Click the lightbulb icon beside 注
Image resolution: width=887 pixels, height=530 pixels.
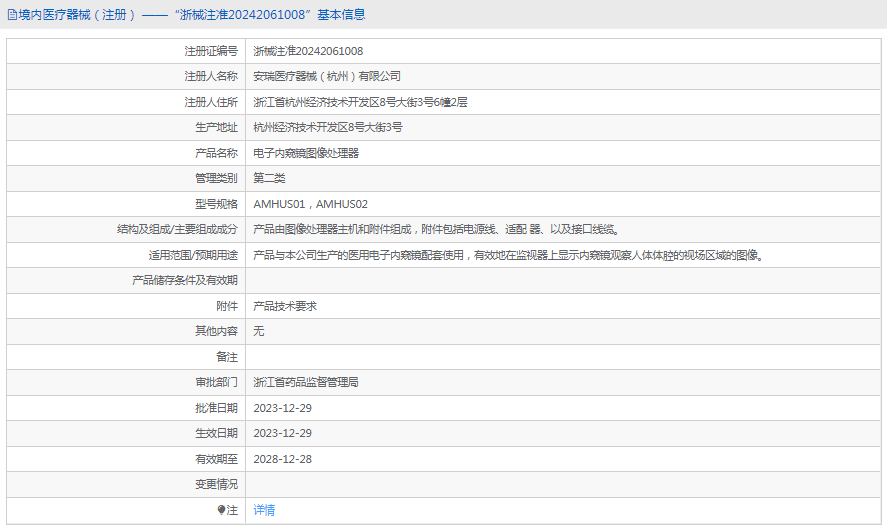pos(221,510)
